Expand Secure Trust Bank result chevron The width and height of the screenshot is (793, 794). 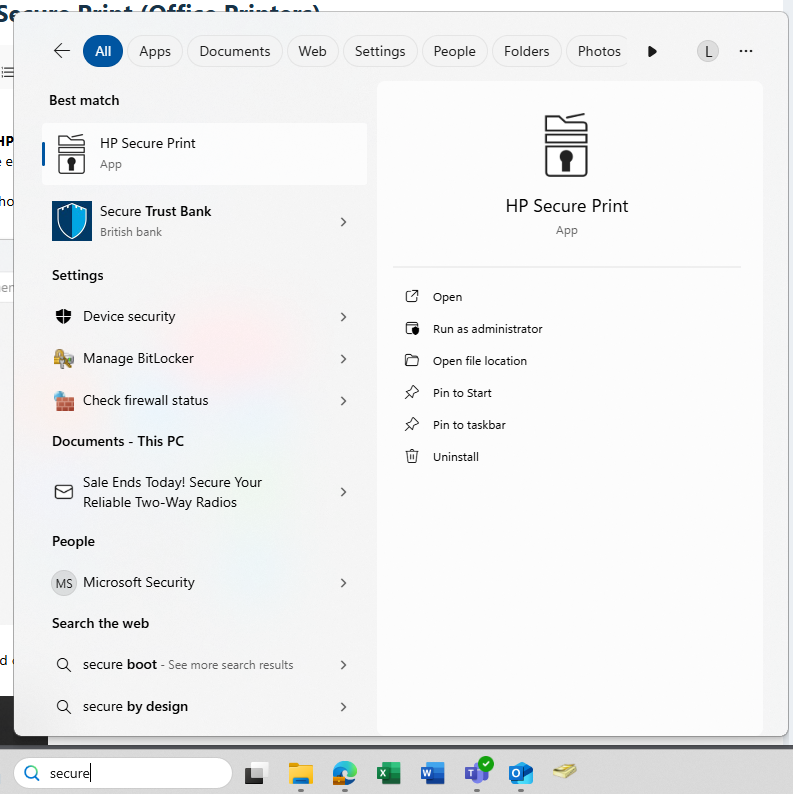[343, 222]
